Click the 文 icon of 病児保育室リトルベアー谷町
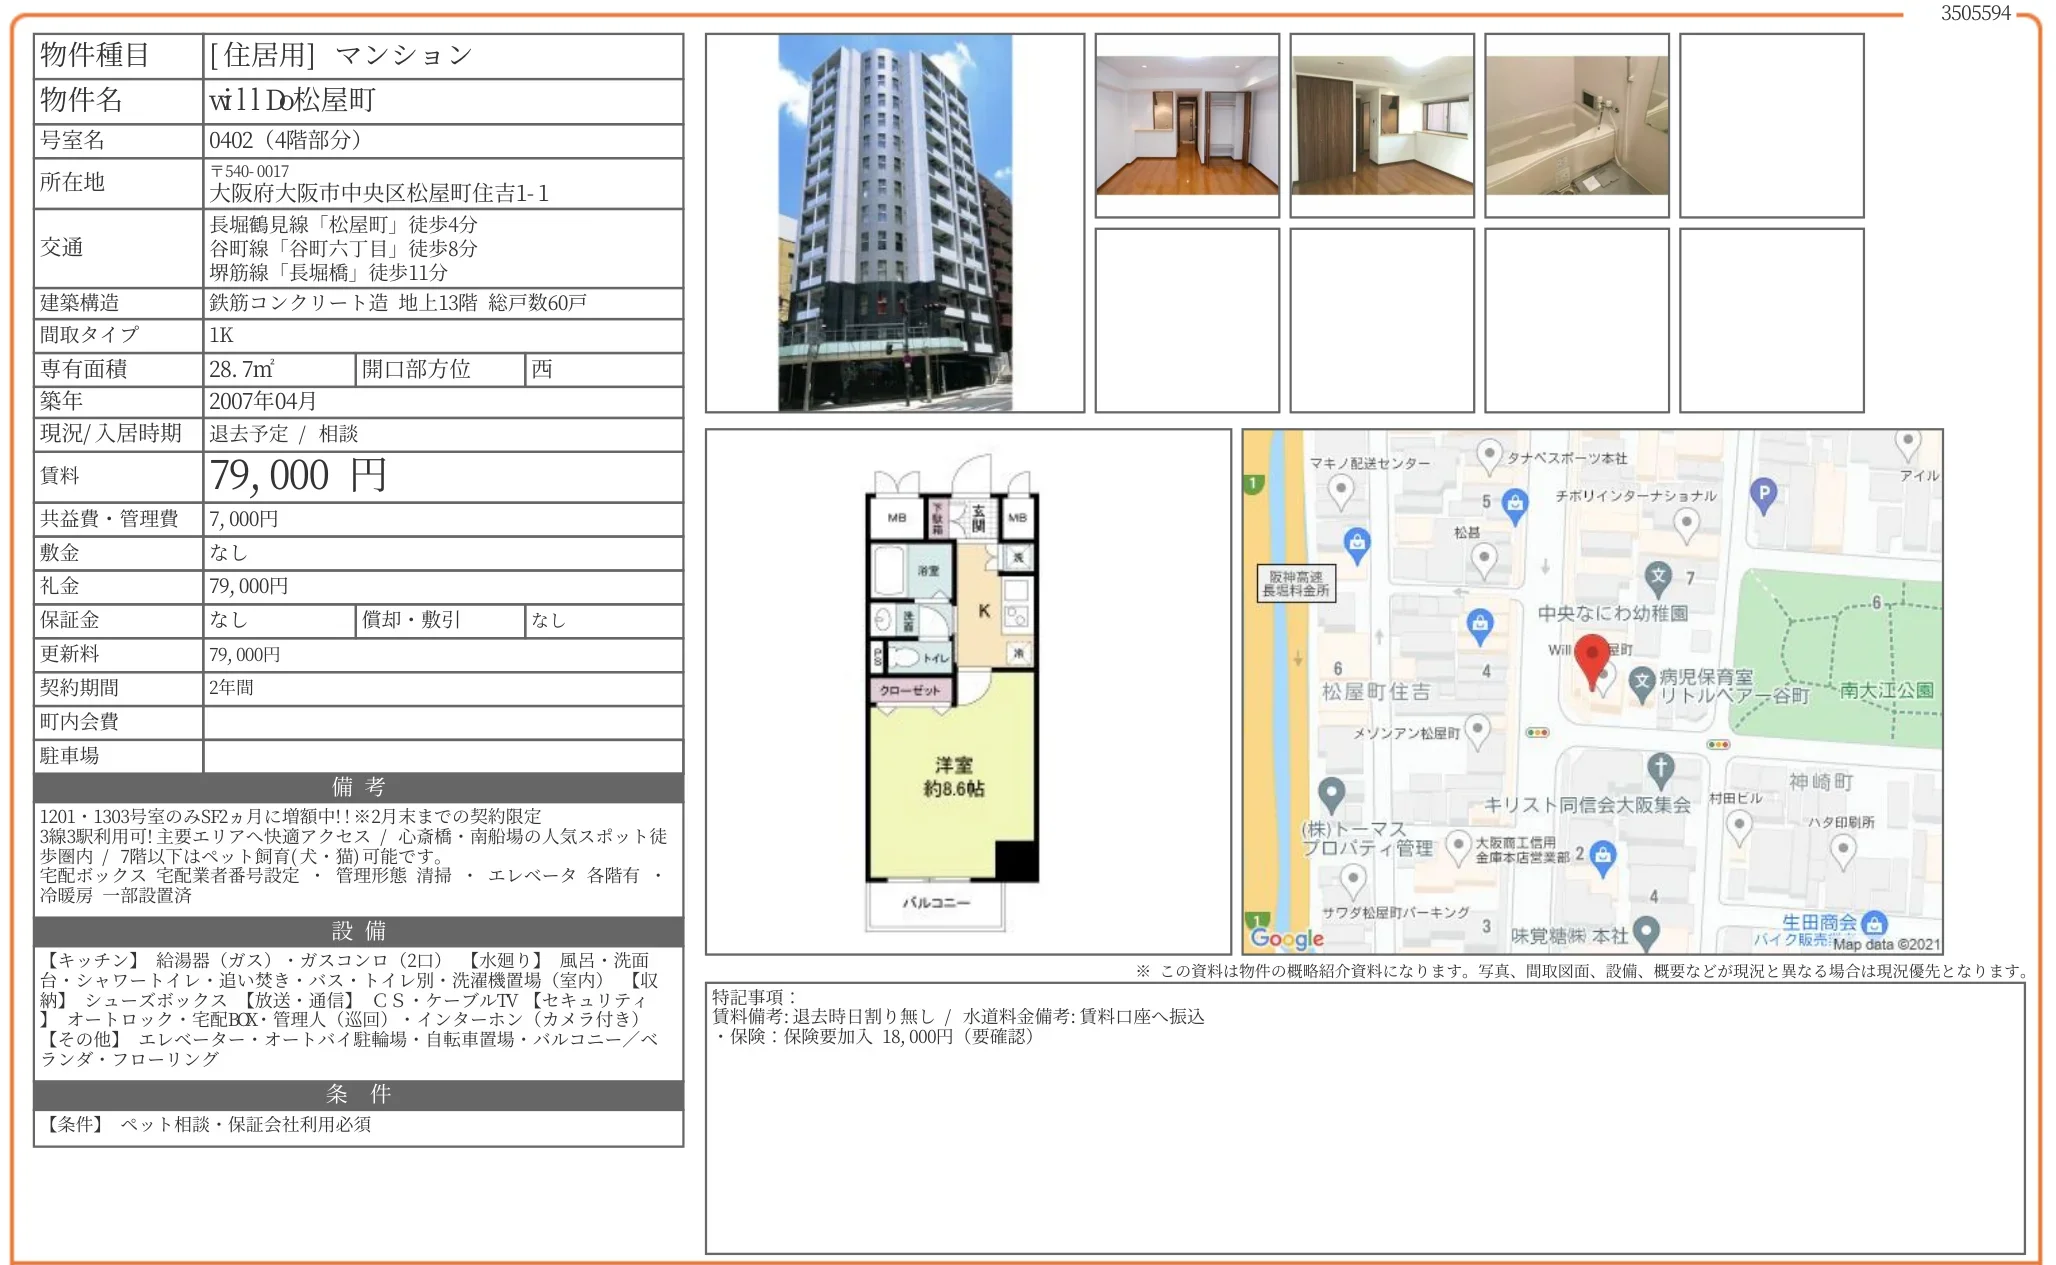2056x1265 pixels. pyautogui.click(x=1643, y=682)
